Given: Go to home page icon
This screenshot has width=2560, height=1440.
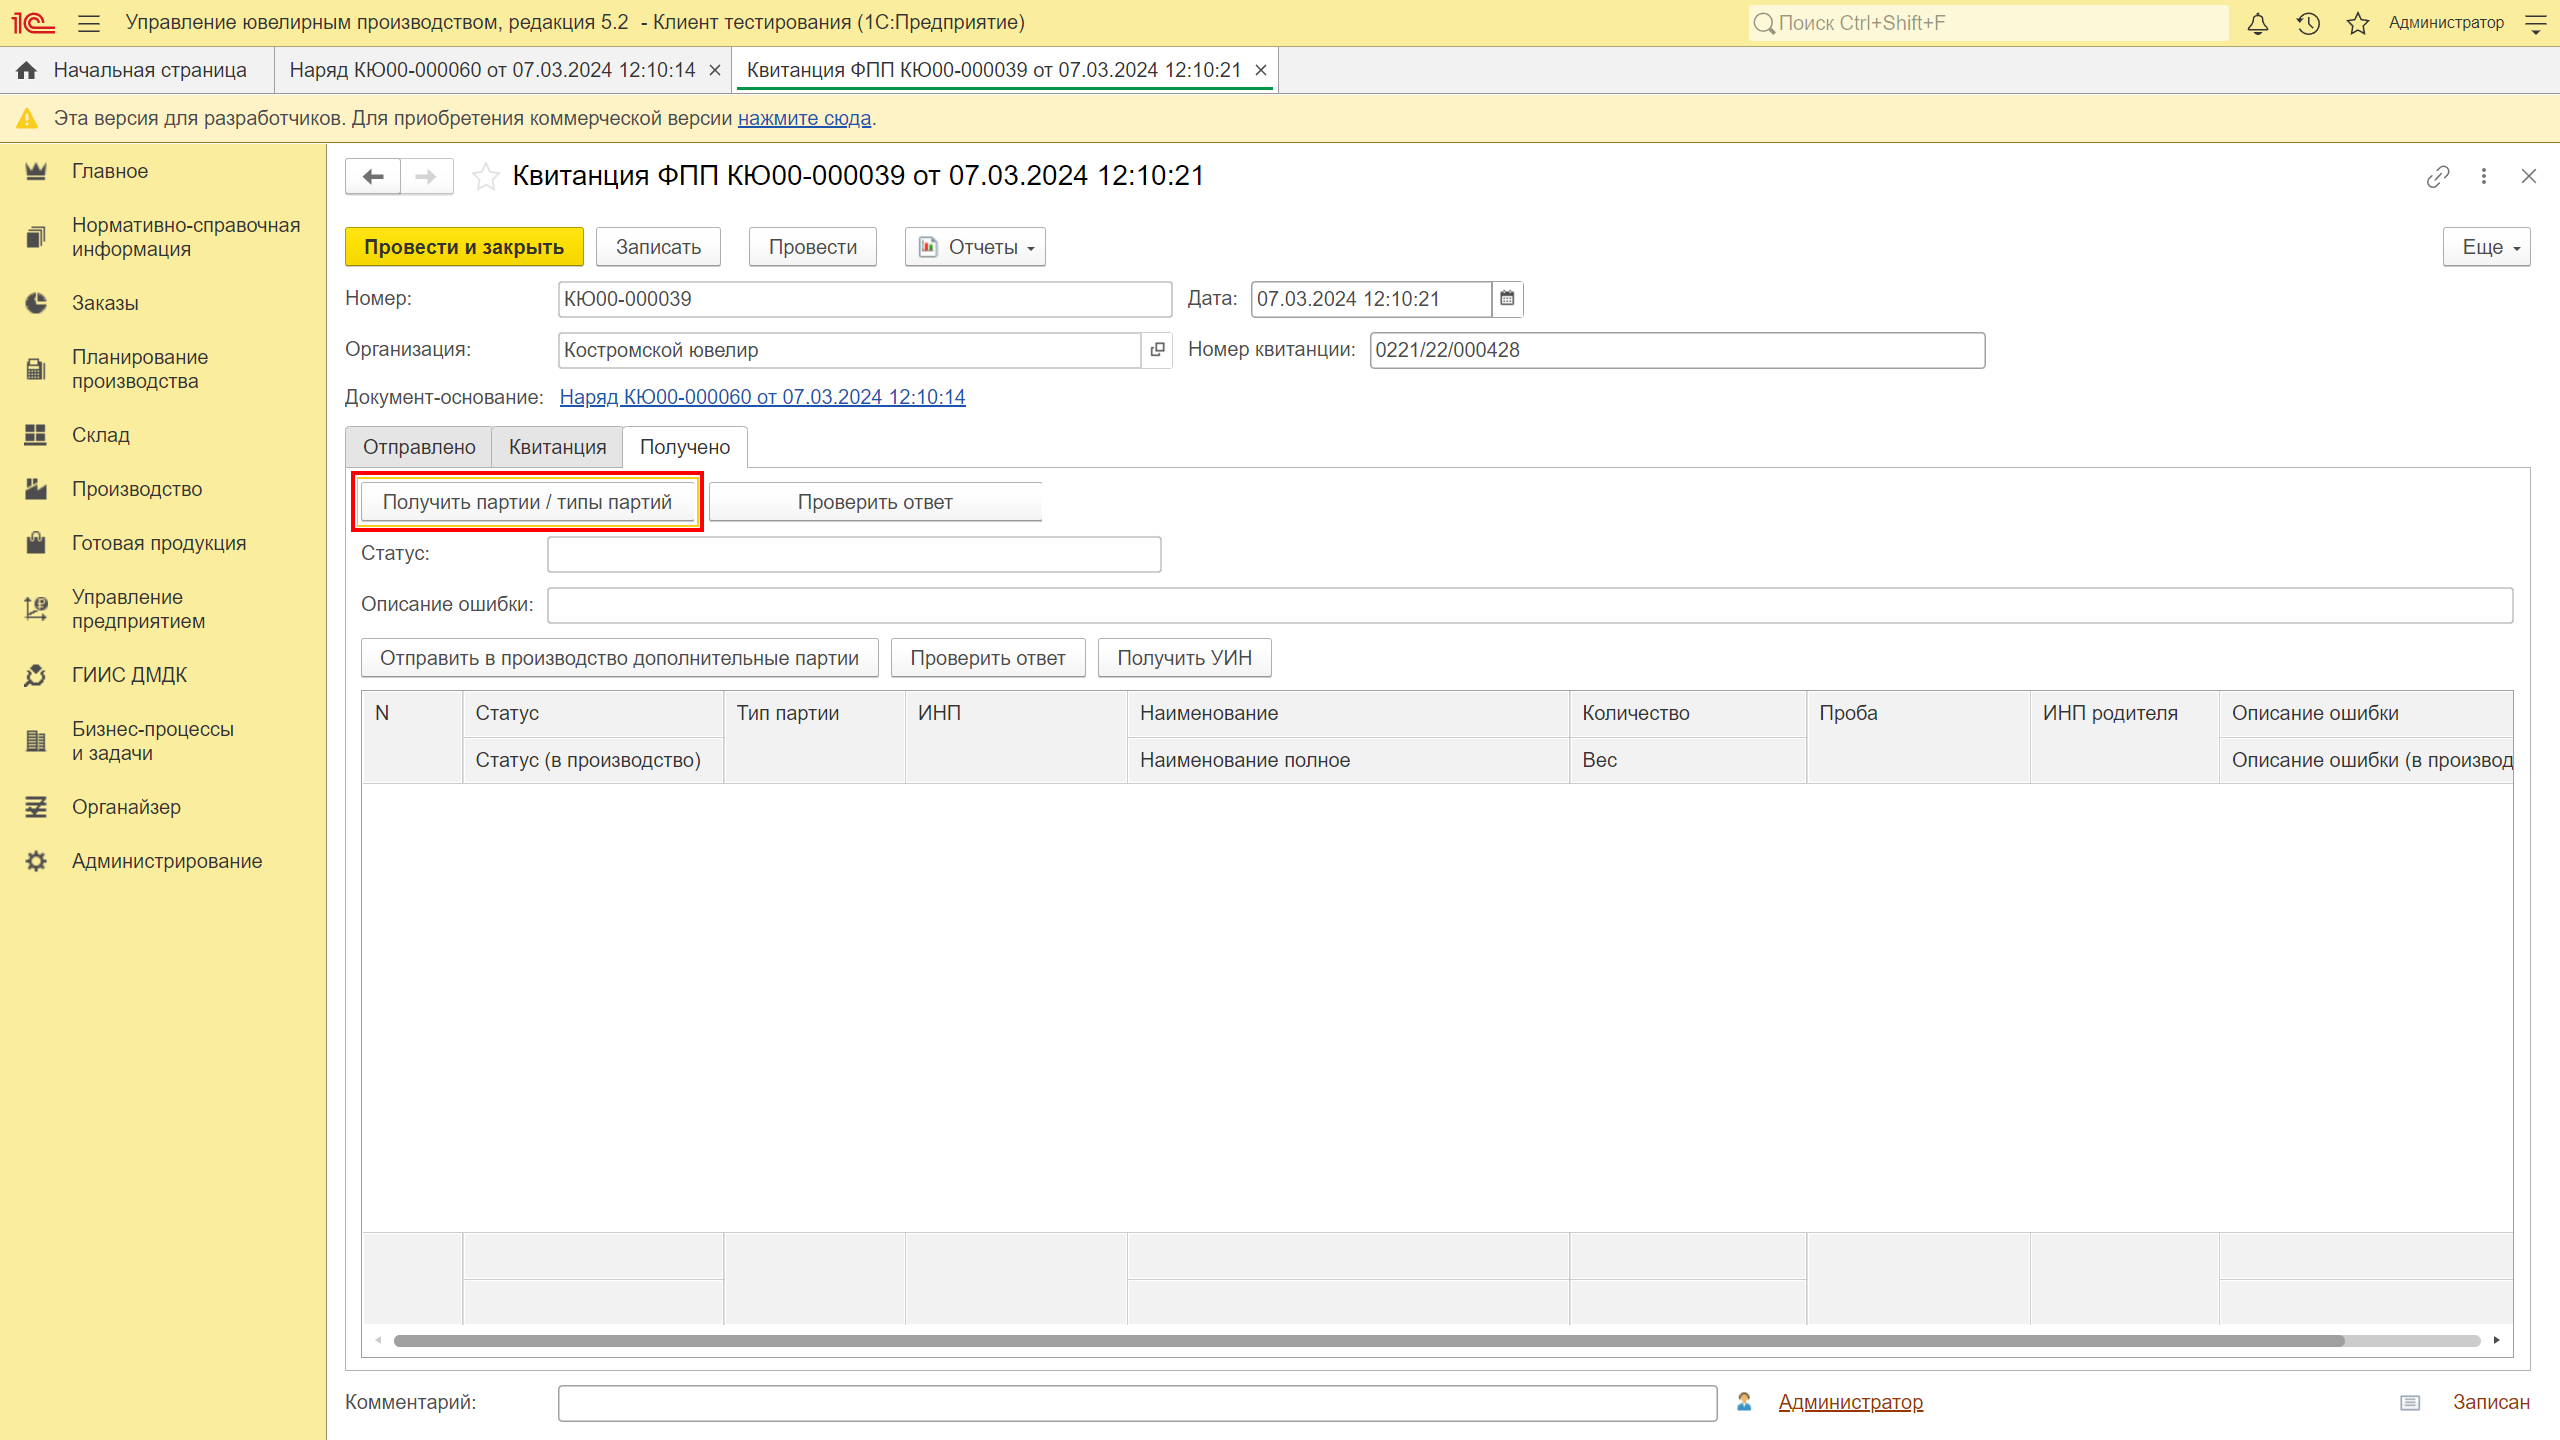Looking at the screenshot, I should tap(27, 70).
